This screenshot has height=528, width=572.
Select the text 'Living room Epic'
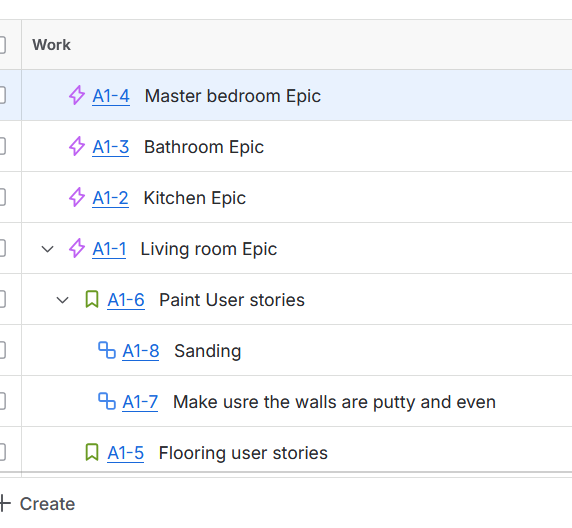[209, 249]
